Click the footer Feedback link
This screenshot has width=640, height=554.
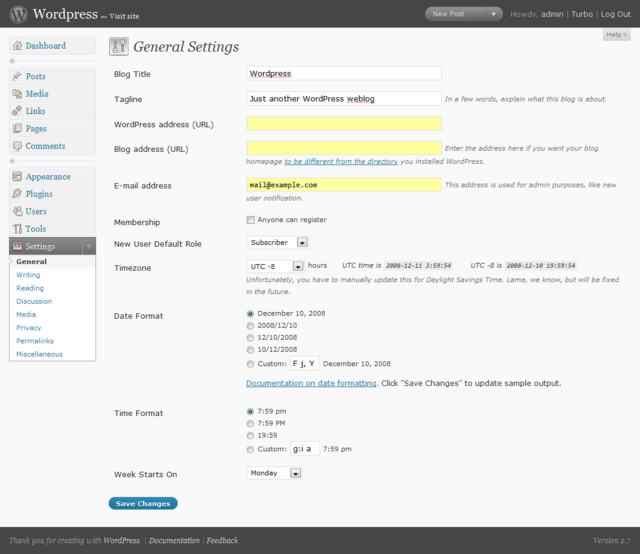(x=222, y=541)
